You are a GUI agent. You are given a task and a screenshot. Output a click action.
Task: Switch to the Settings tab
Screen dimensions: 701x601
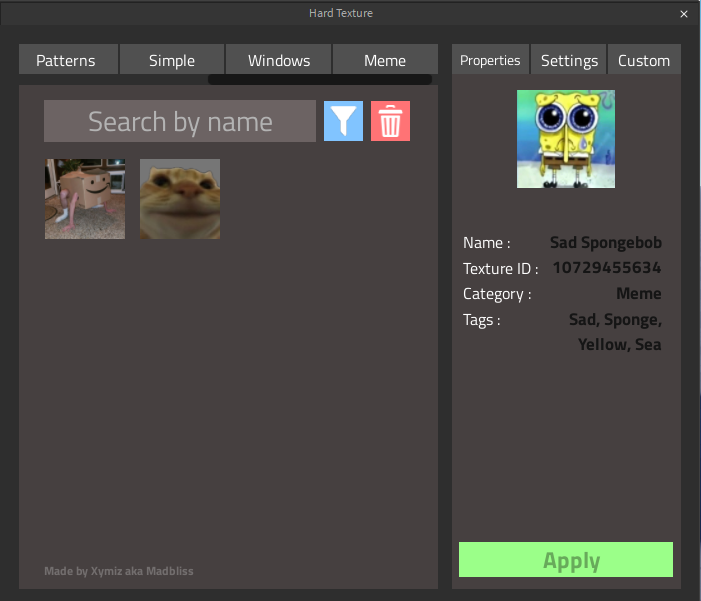click(569, 59)
